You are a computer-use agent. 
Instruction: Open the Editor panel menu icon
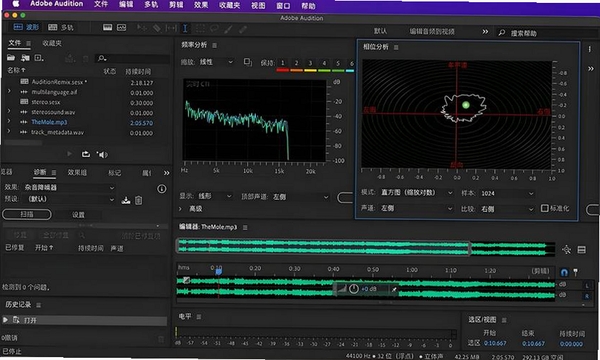245,227
